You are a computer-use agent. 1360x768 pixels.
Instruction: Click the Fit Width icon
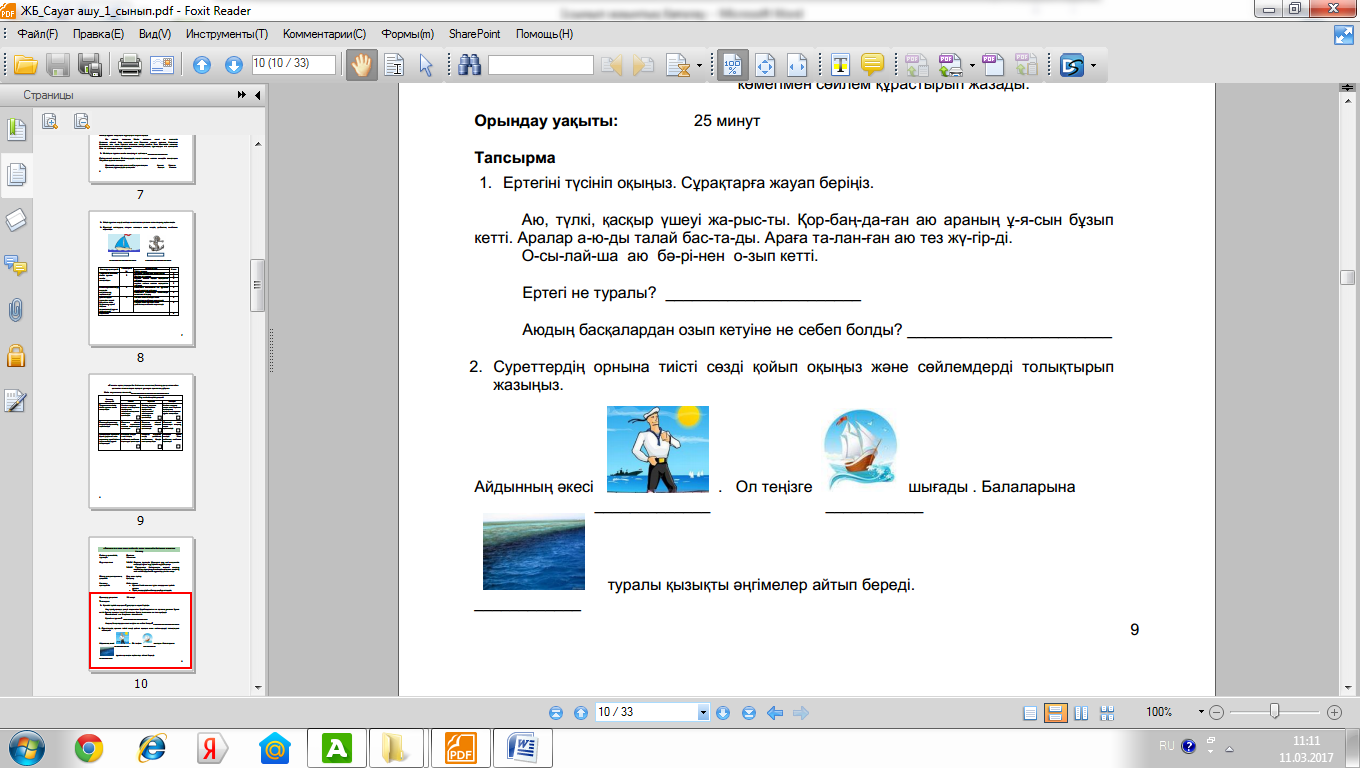[797, 66]
